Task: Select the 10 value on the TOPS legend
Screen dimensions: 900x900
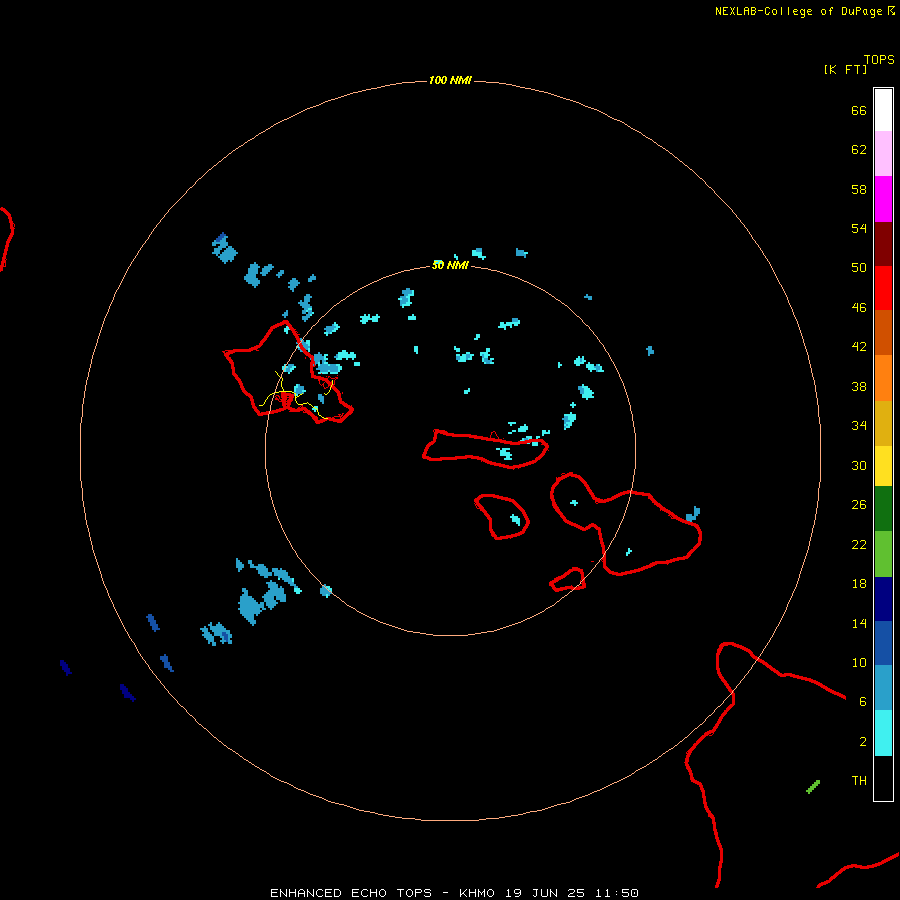Action: 859,662
